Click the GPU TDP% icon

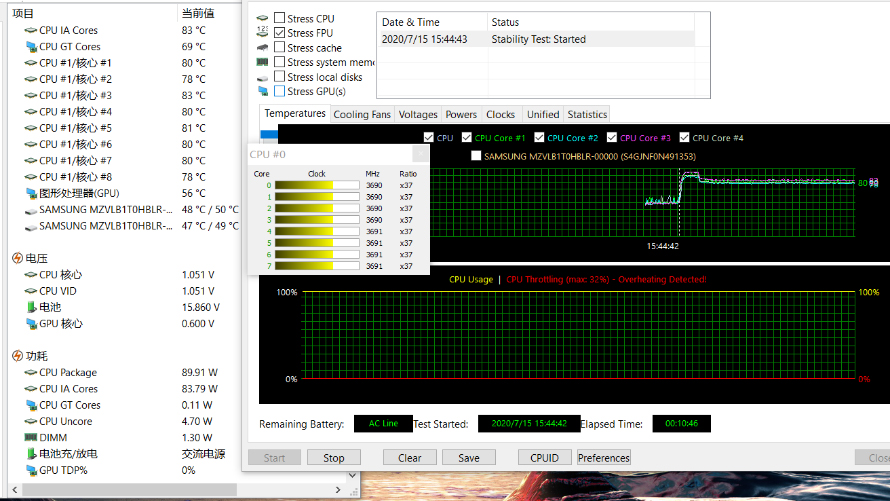pyautogui.click(x=31, y=470)
